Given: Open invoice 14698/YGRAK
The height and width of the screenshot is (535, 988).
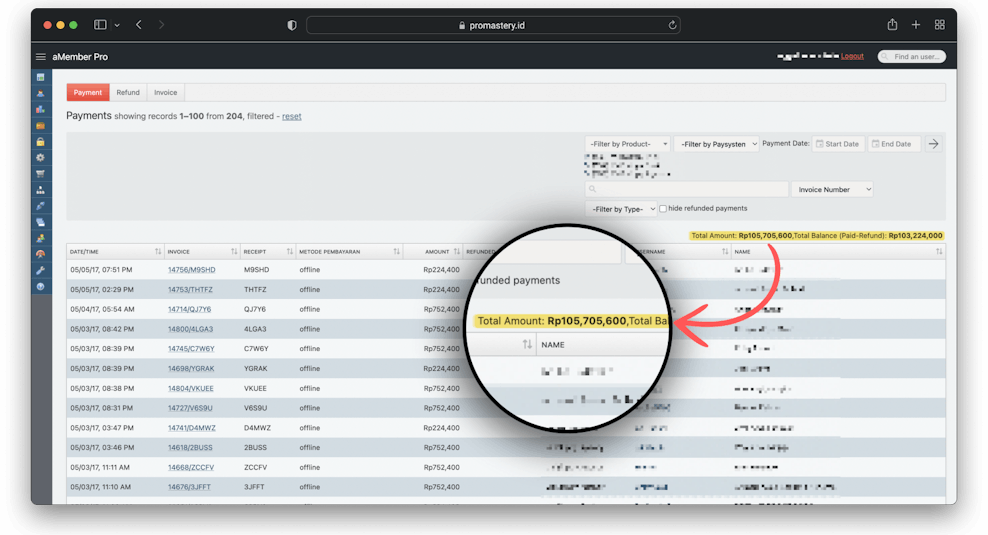Looking at the screenshot, I should point(191,369).
